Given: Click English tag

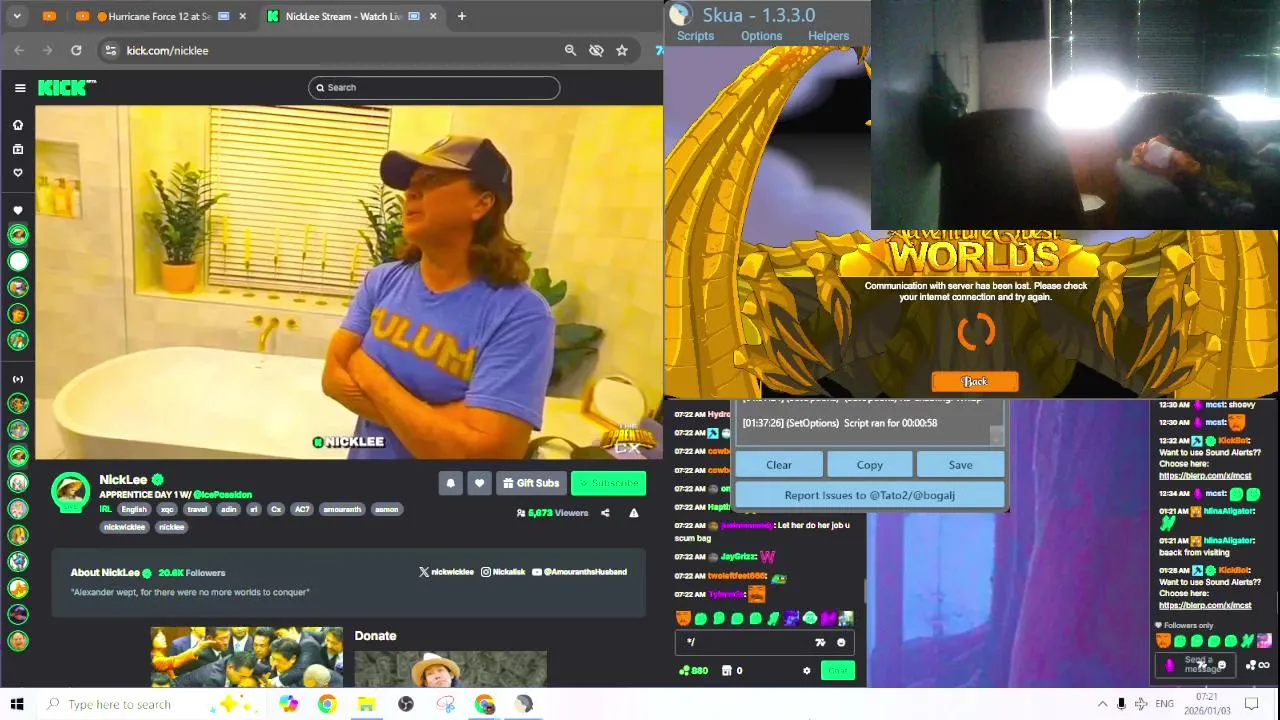Looking at the screenshot, I should (134, 510).
